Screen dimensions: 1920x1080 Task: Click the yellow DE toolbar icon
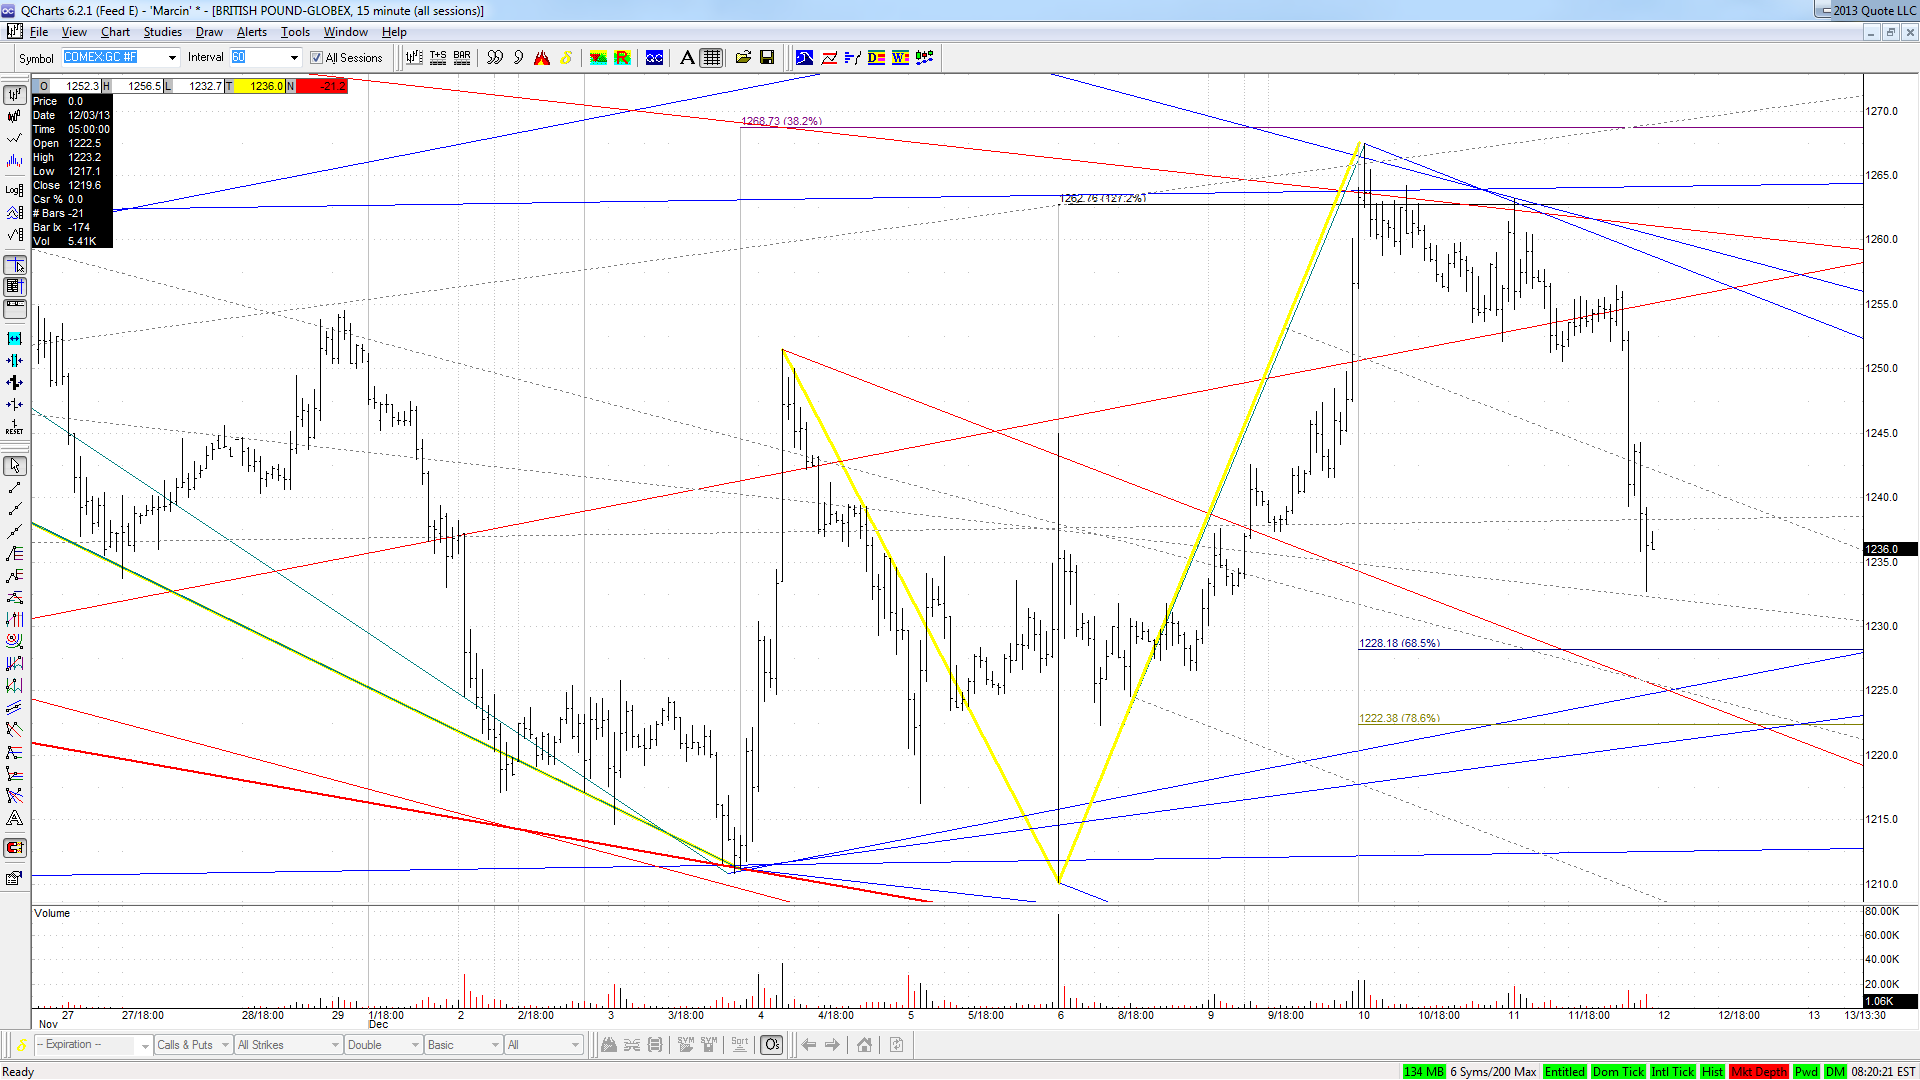tap(876, 58)
